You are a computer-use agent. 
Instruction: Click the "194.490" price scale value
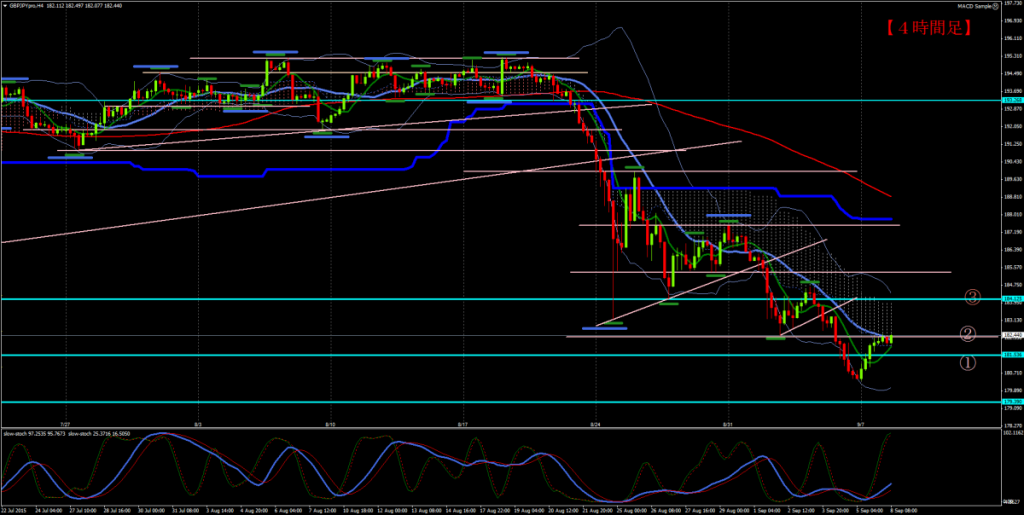tap(1013, 73)
